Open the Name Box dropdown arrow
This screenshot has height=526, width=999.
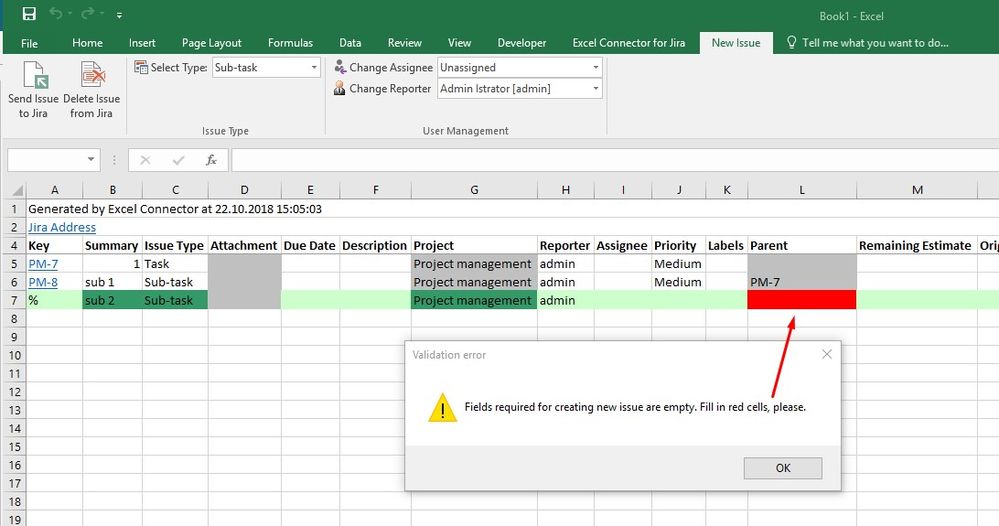pyautogui.click(x=91, y=159)
